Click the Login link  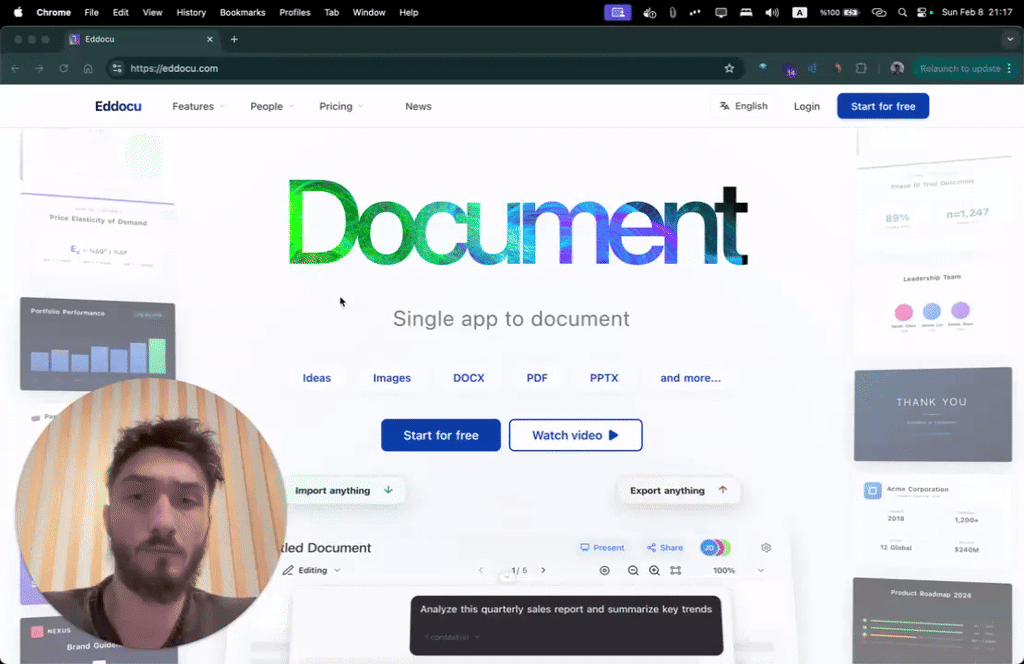807,106
